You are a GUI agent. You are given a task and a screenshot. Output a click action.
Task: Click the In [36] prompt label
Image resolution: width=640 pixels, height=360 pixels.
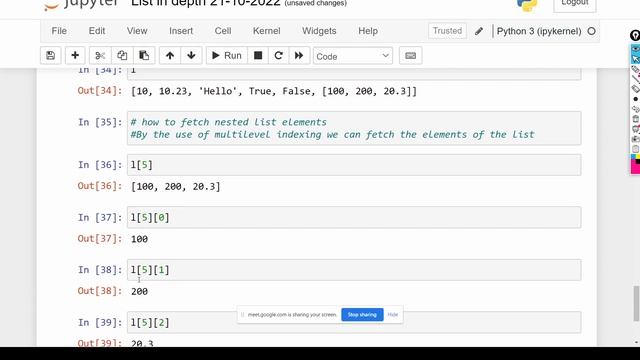(x=100, y=165)
